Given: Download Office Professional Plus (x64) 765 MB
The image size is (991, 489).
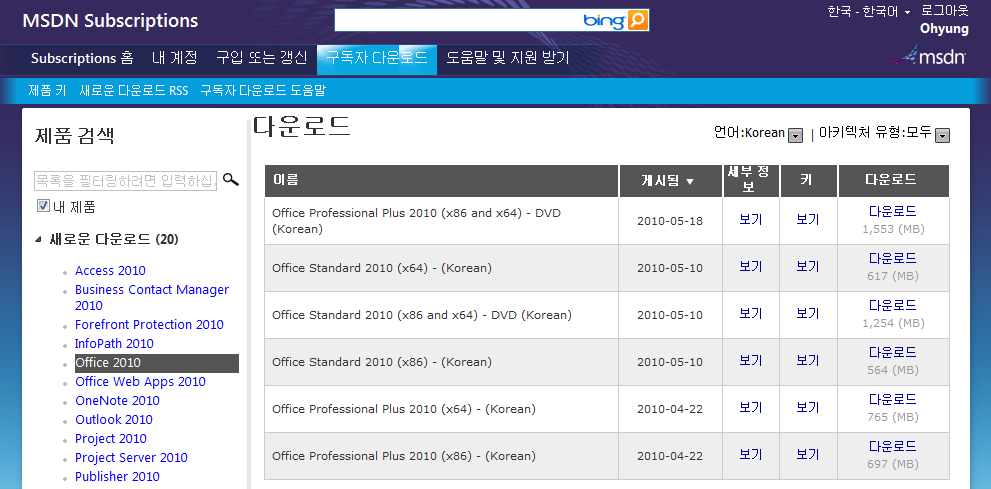Looking at the screenshot, I should [892, 399].
